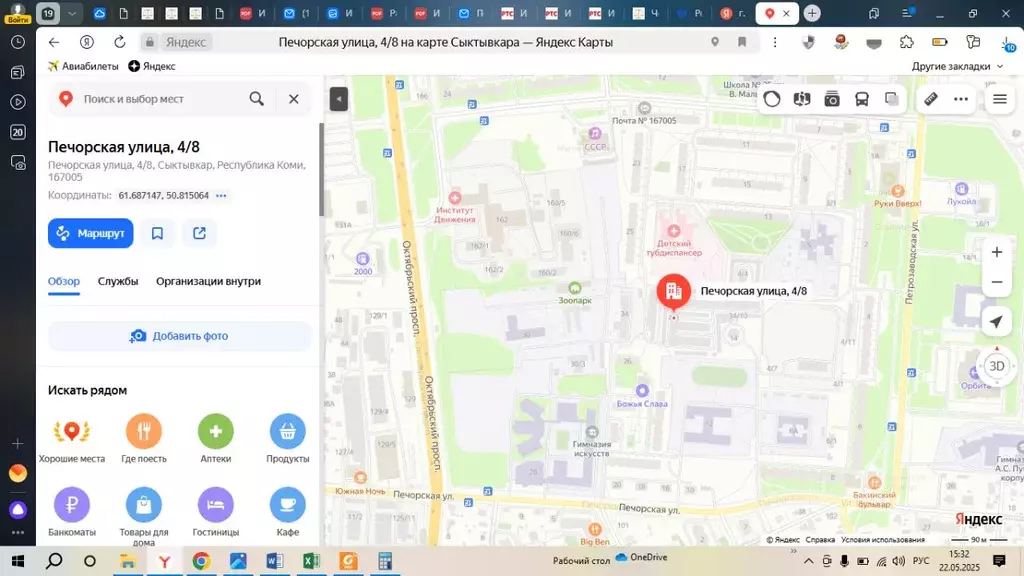The width and height of the screenshot is (1024, 576).
Task: Open the map layers selector
Action: [891, 99]
